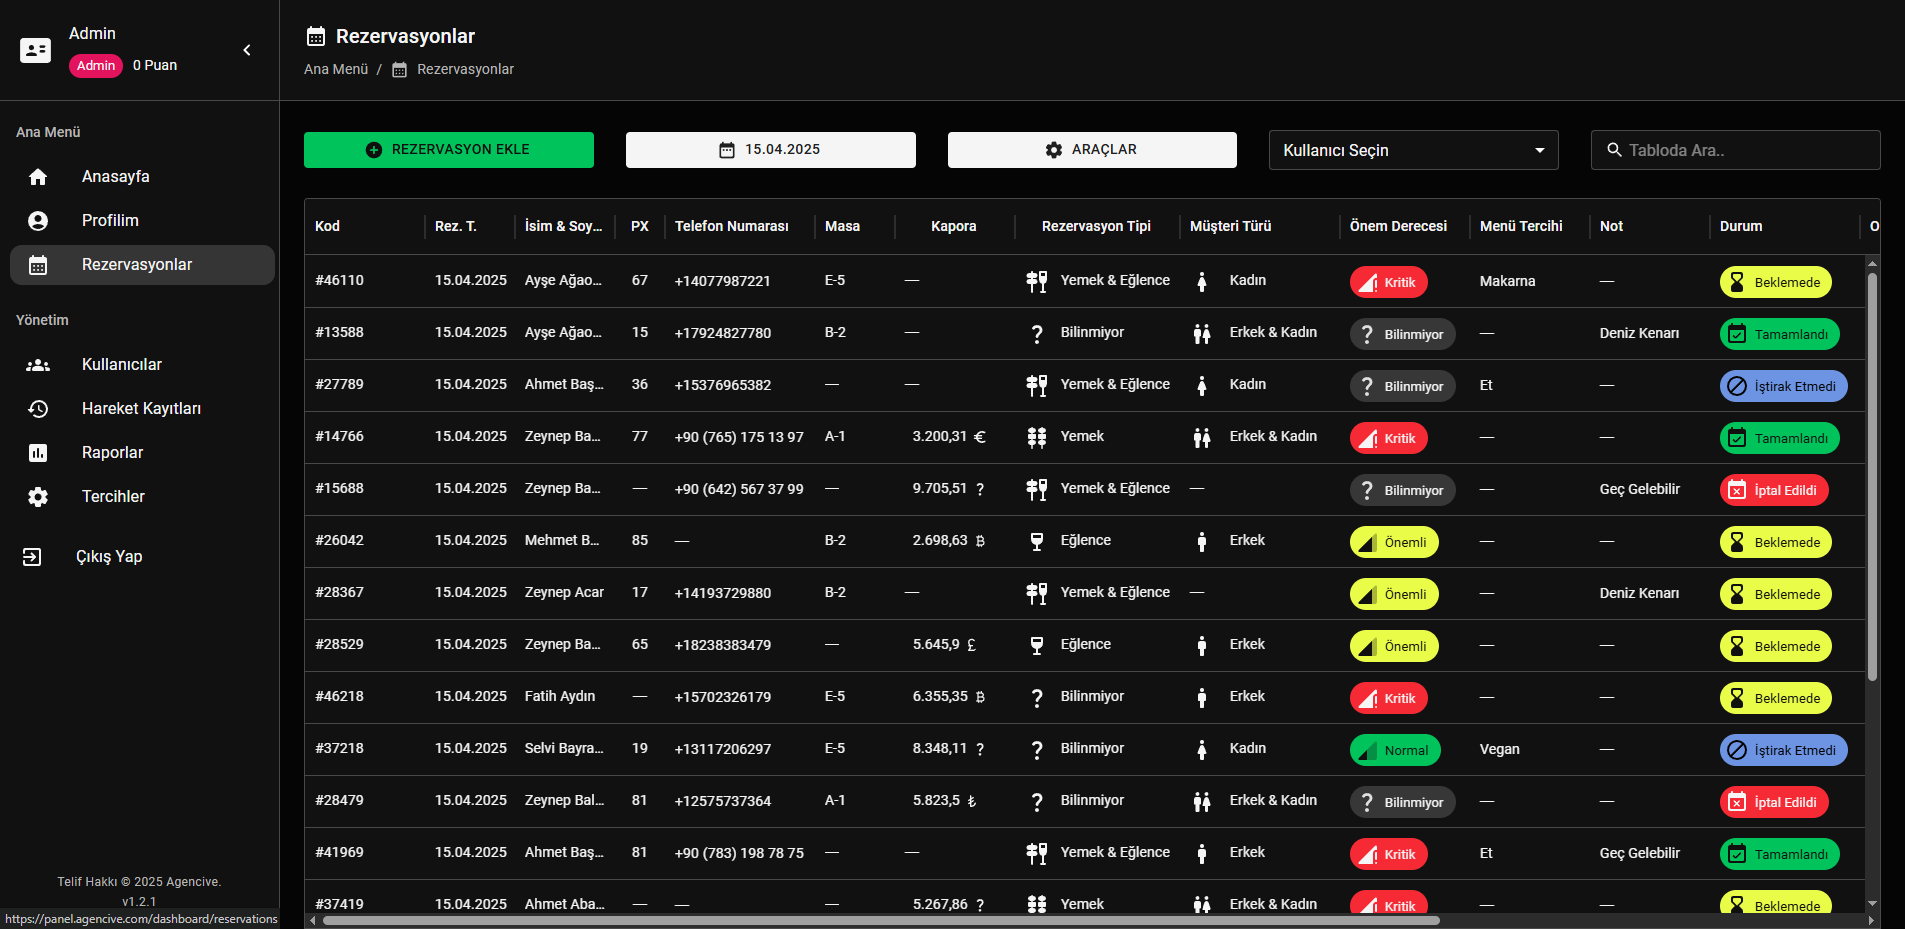Click the admin ID card icon

tap(35, 50)
